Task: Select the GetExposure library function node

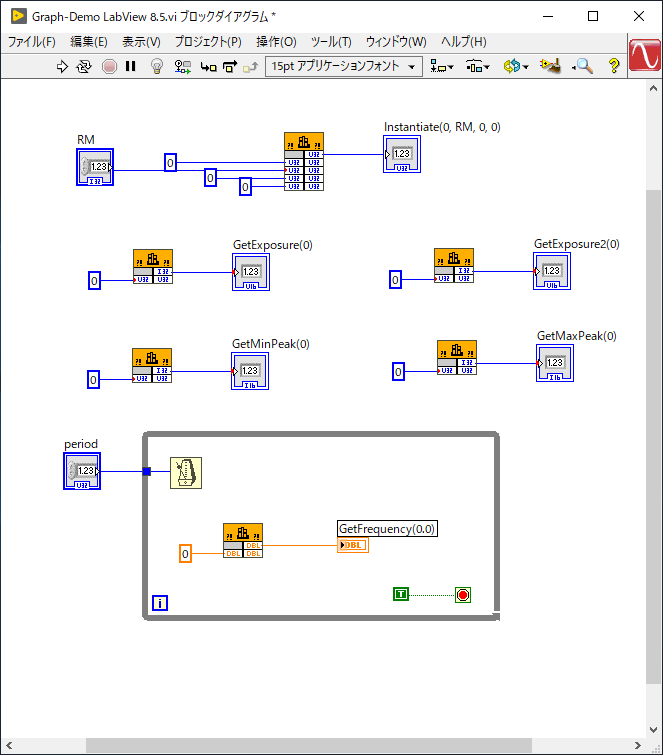Action: [153, 267]
